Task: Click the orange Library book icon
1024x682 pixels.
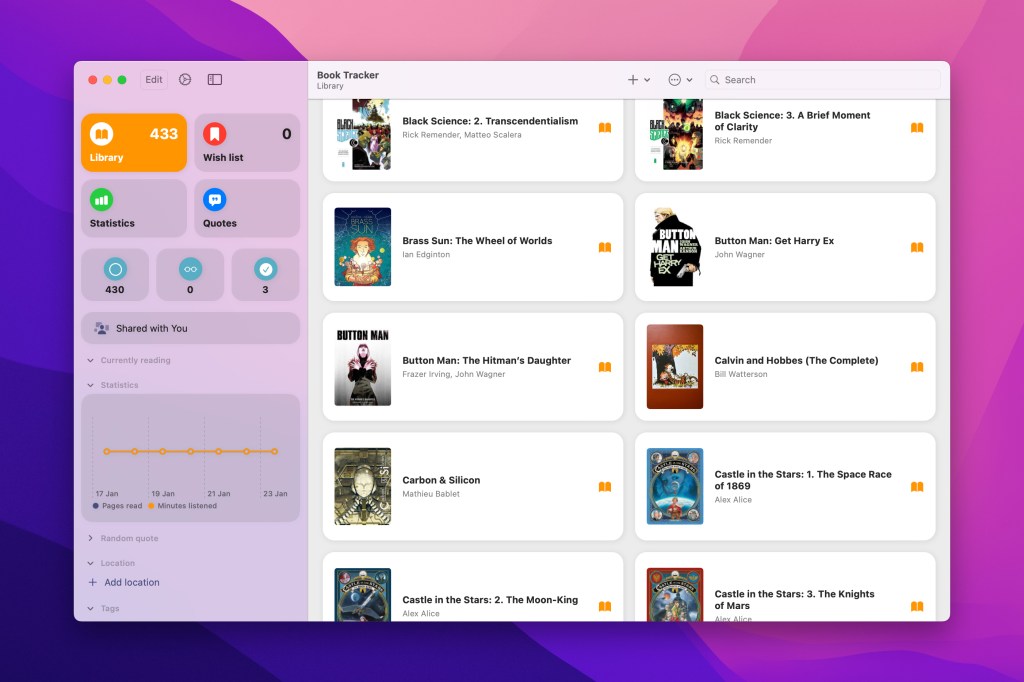Action: (x=101, y=134)
